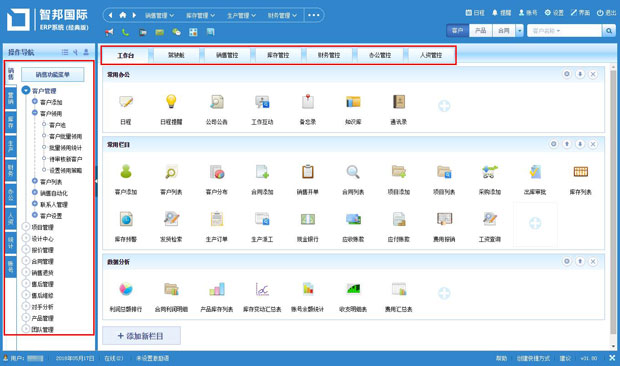Open the 销售管理 dropdown menu

pos(159,15)
